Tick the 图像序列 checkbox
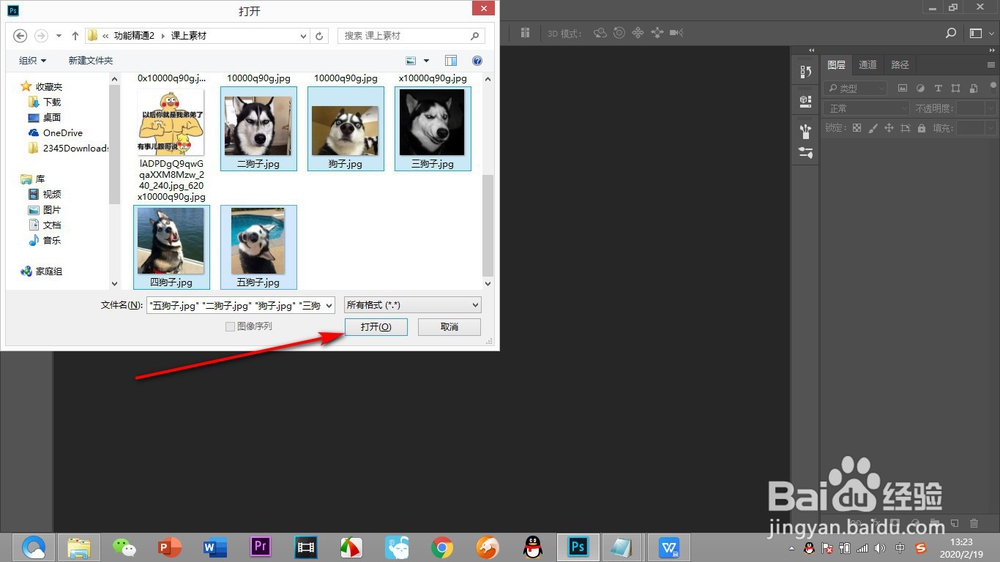The width and height of the screenshot is (1000, 562). coord(230,327)
